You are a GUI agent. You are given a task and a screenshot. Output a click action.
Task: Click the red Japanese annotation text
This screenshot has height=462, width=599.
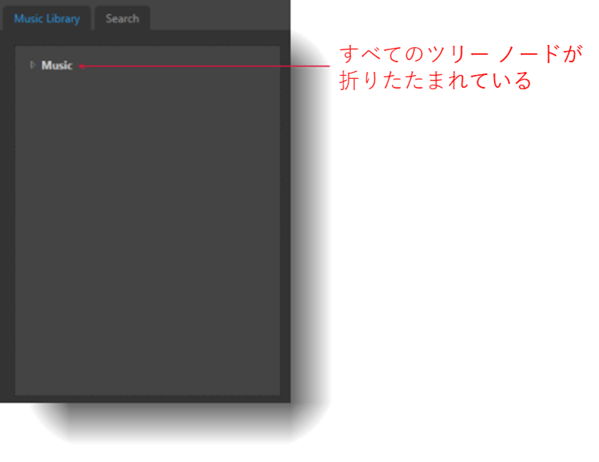461,67
